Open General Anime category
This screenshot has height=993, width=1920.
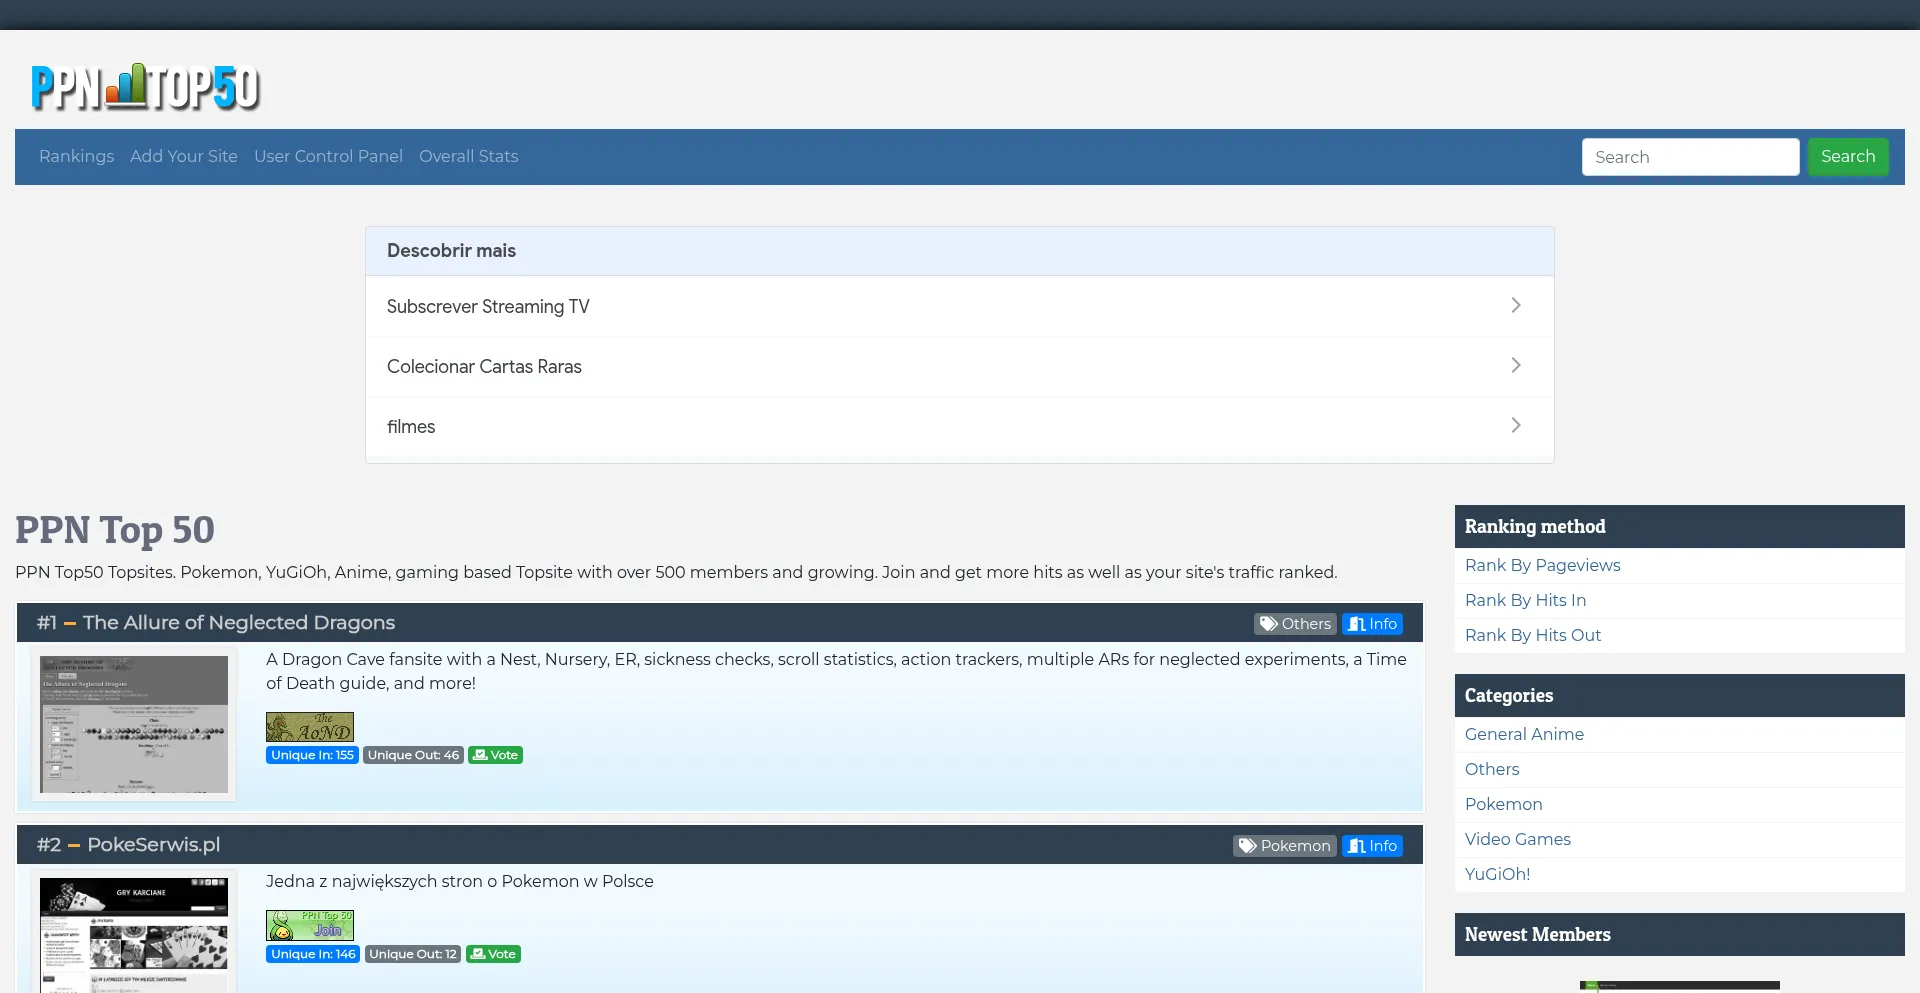click(1524, 734)
